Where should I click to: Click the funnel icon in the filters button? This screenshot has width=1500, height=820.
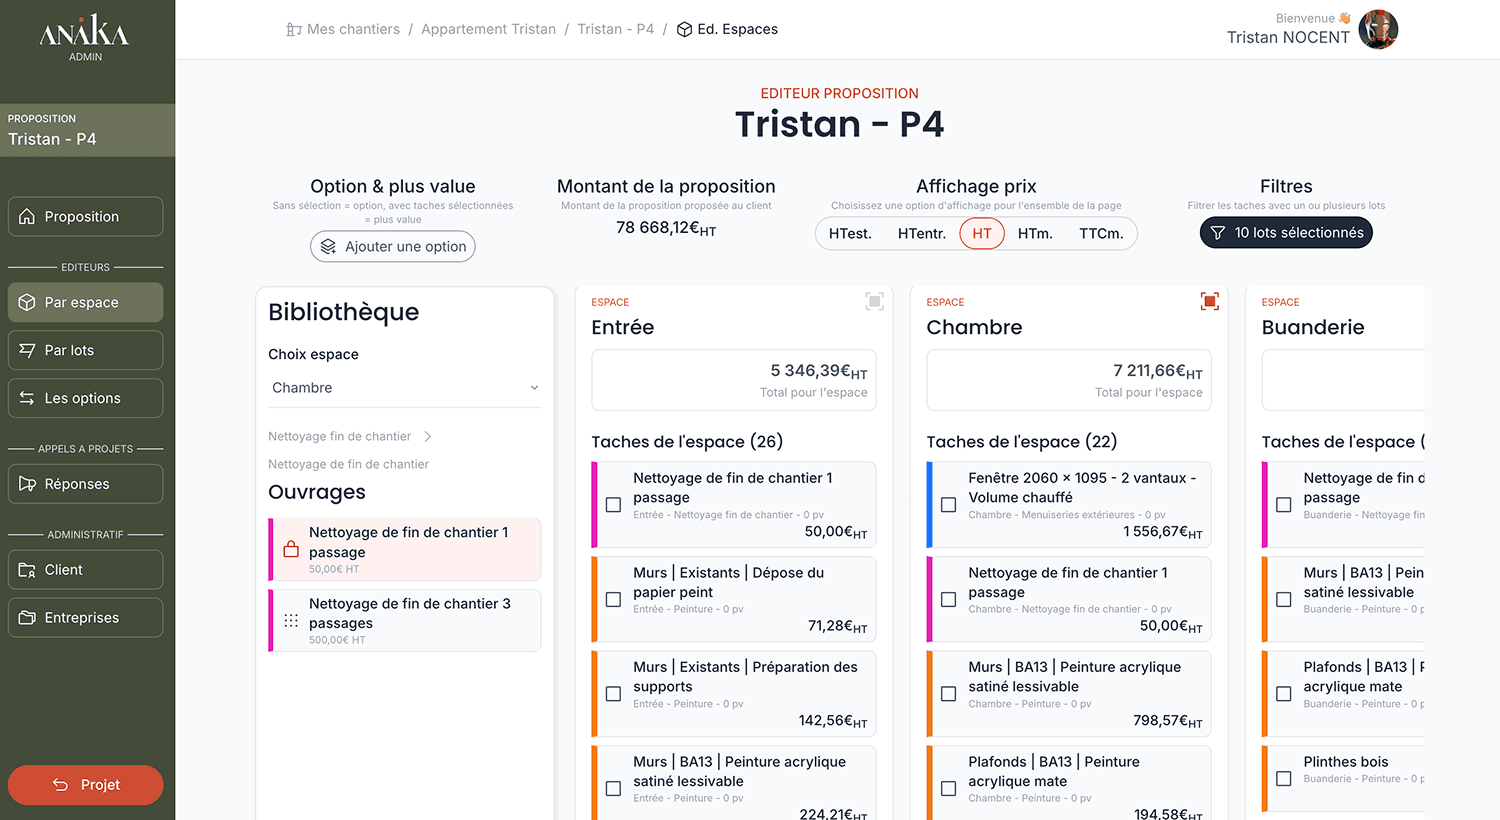pos(1218,233)
